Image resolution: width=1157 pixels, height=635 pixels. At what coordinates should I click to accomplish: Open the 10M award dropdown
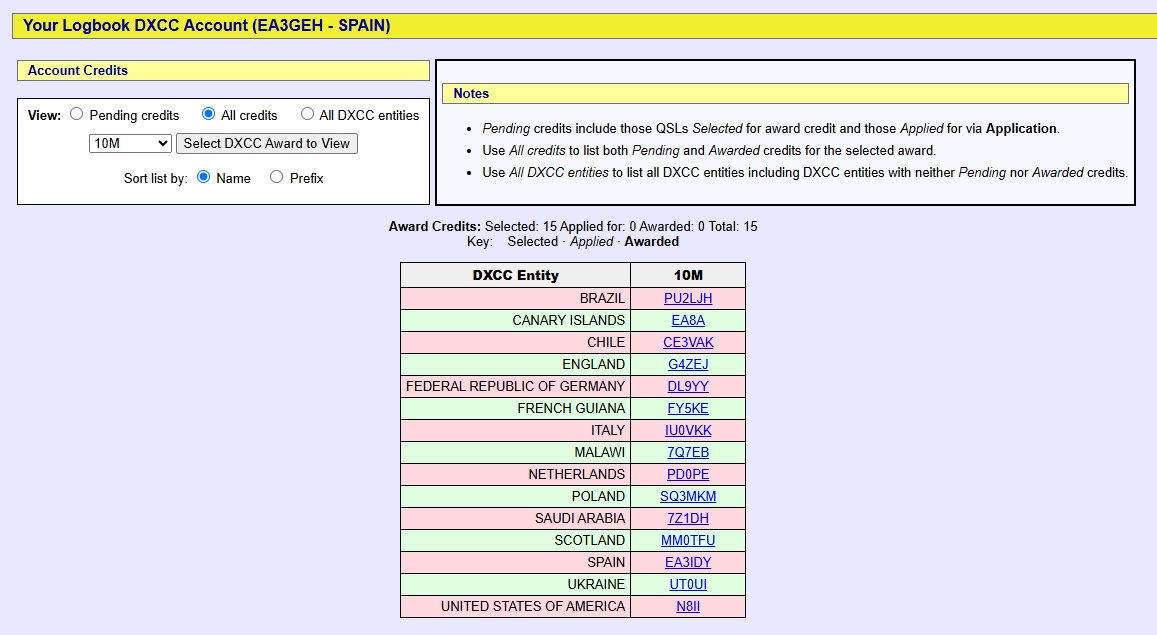[x=131, y=143]
